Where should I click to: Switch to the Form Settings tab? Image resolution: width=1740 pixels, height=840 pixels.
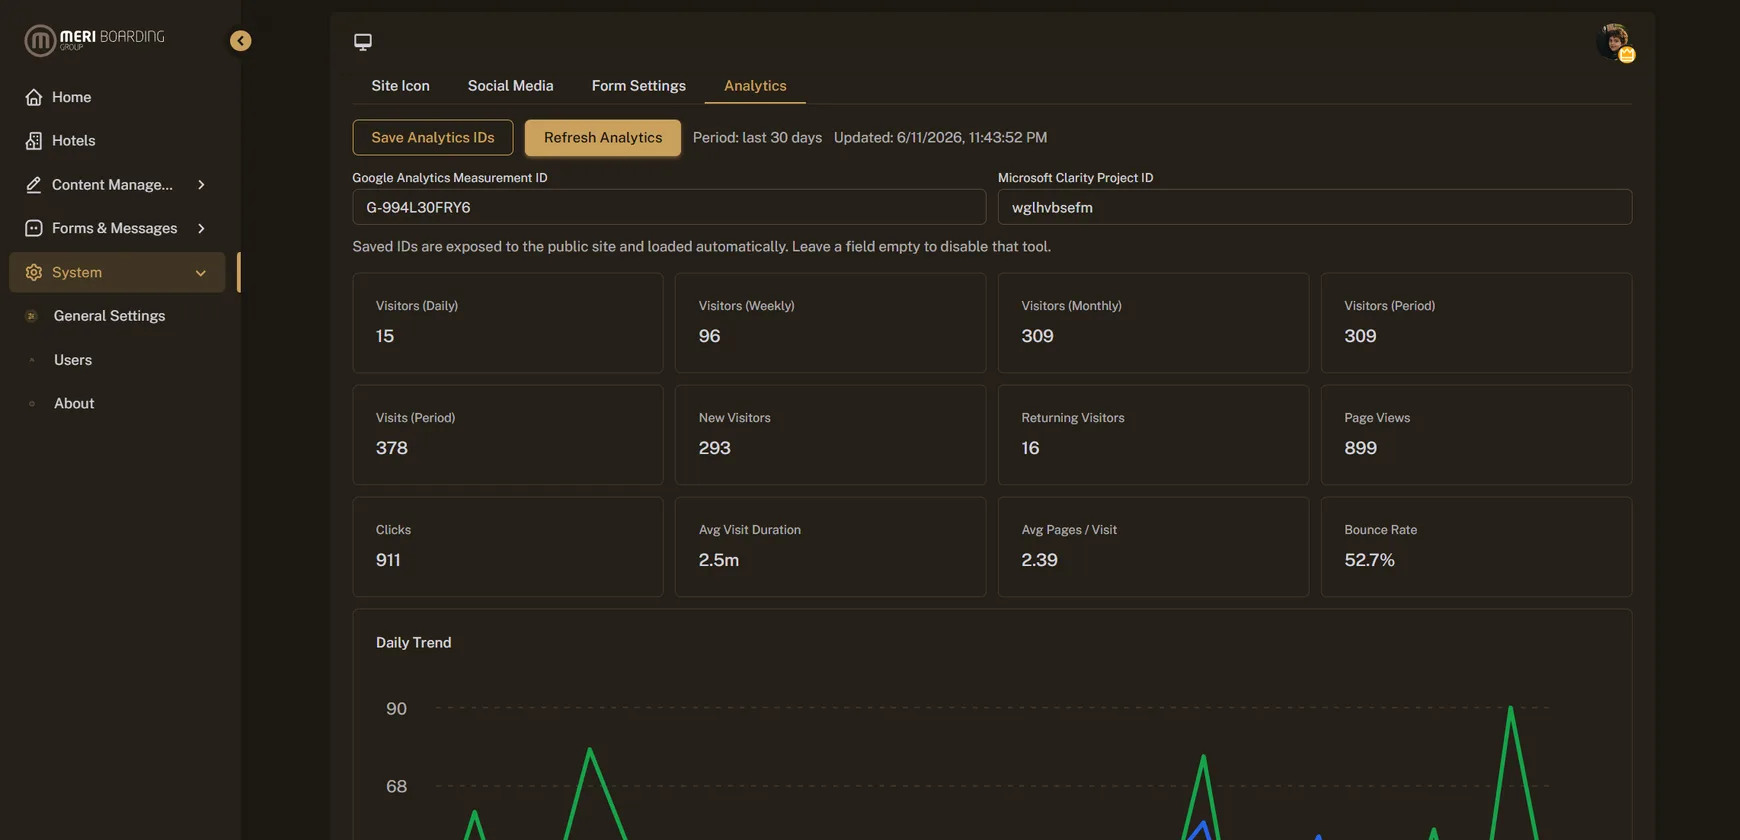pos(638,86)
